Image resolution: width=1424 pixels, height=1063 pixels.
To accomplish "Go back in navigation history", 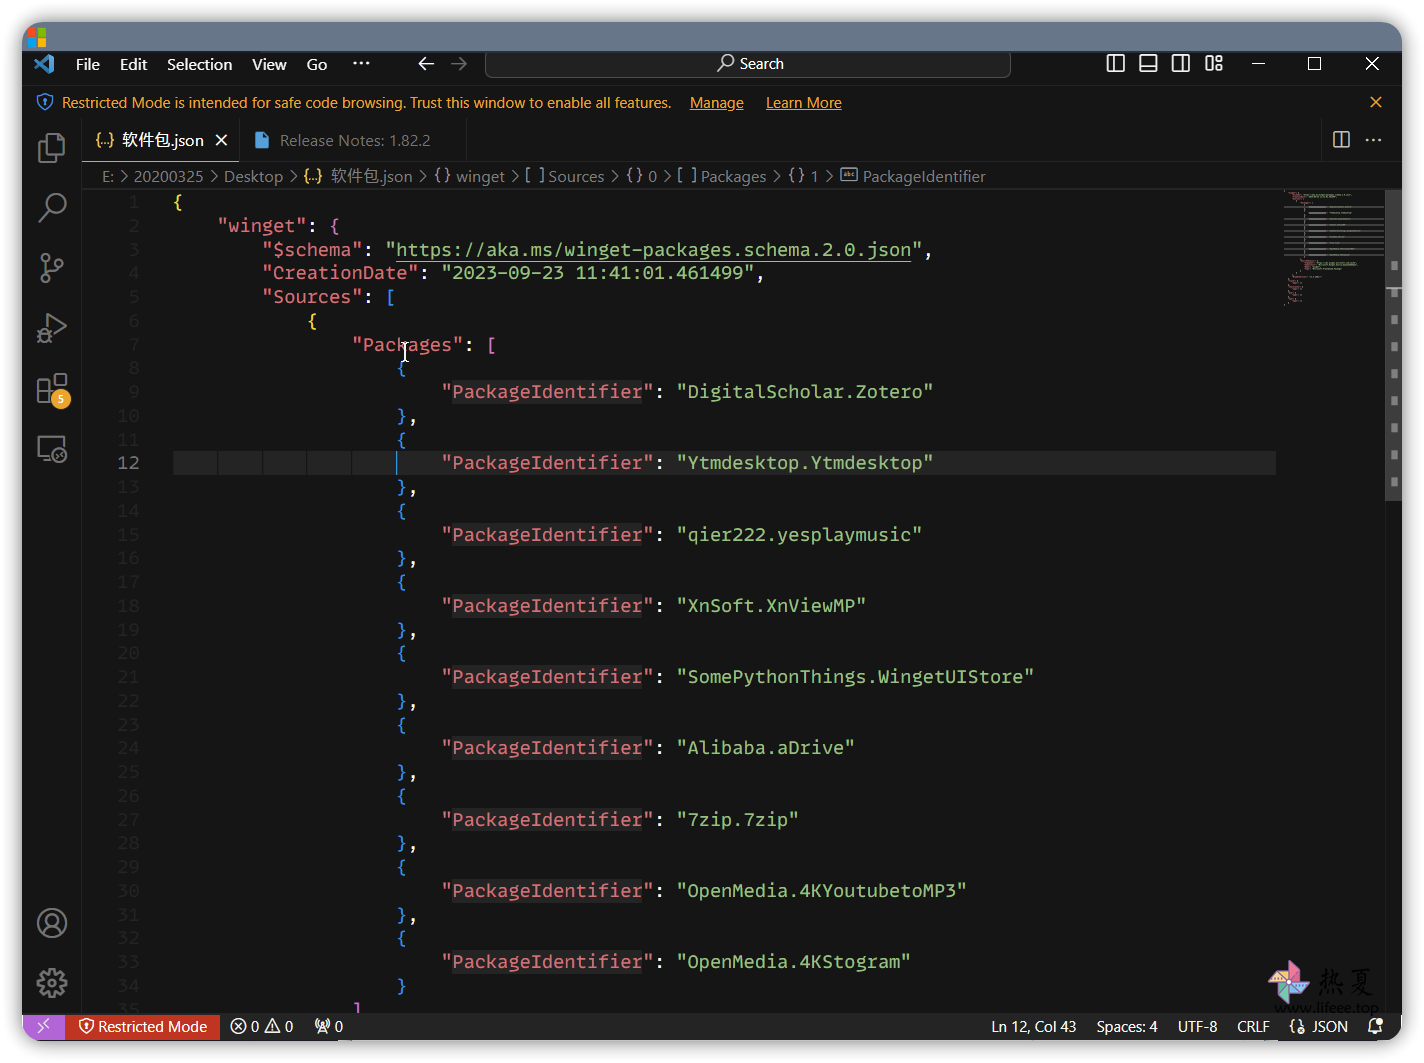I will coord(426,64).
